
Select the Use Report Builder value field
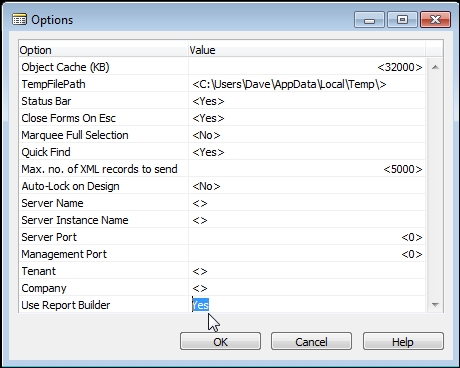pos(307,305)
